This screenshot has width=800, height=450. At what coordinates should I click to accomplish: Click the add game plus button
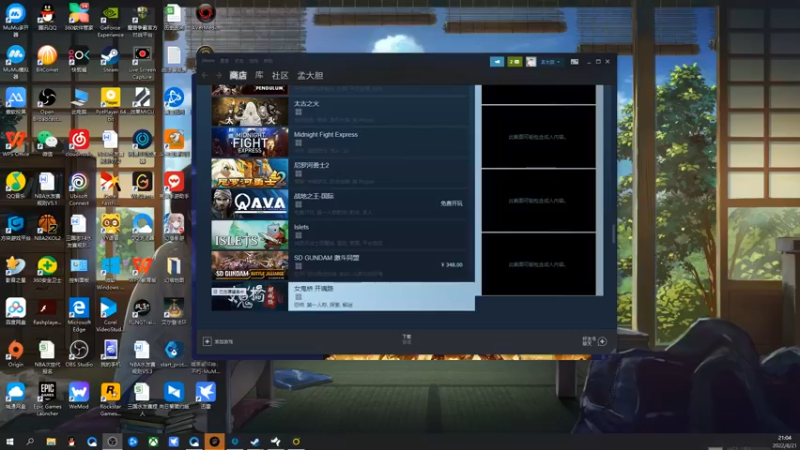coord(207,341)
